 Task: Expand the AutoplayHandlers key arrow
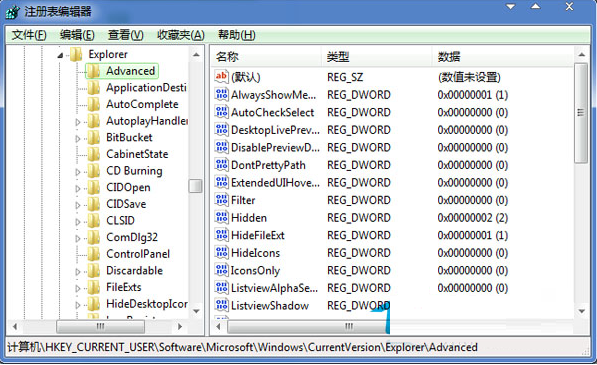[78, 122]
